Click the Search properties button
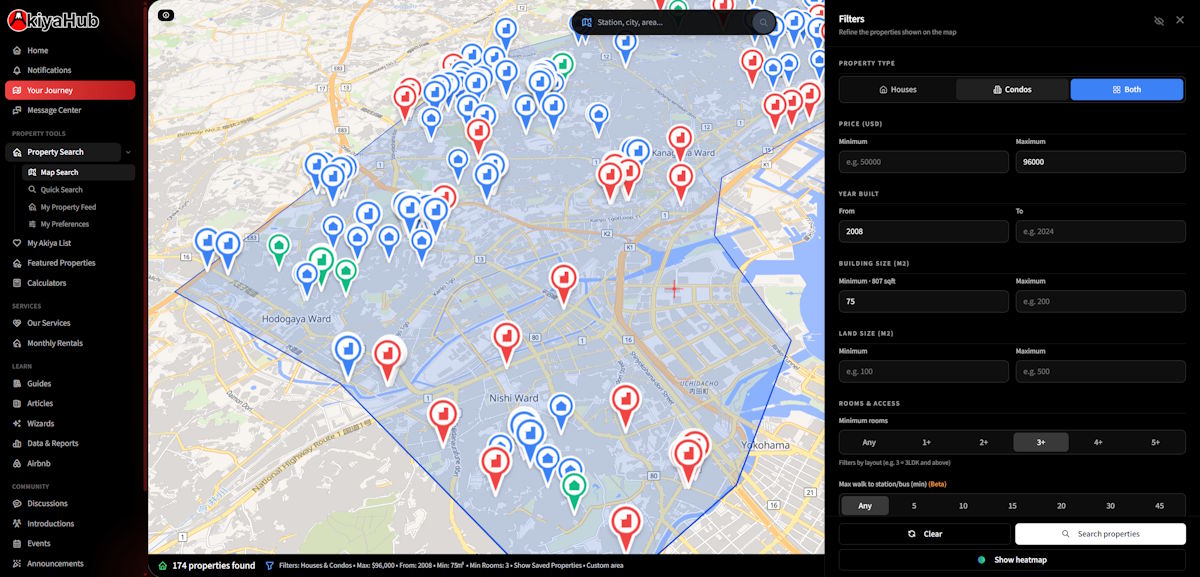1200x577 pixels. click(x=1100, y=534)
